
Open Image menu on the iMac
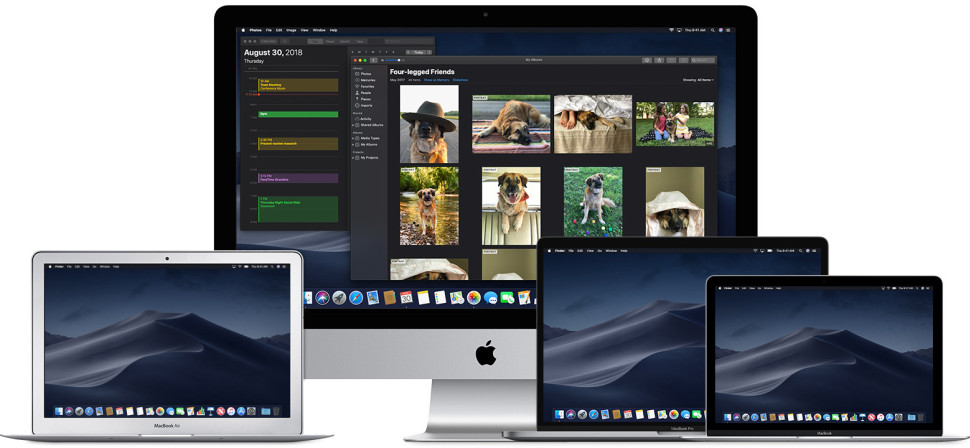click(x=291, y=30)
